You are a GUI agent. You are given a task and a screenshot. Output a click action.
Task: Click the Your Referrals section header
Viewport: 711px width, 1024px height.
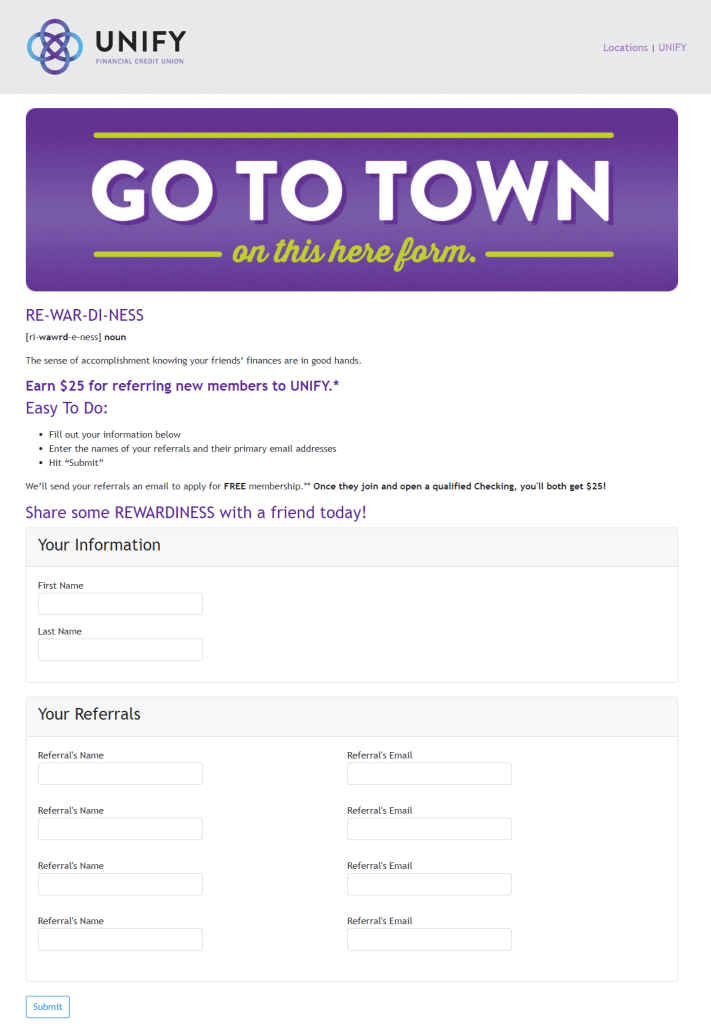coord(88,715)
